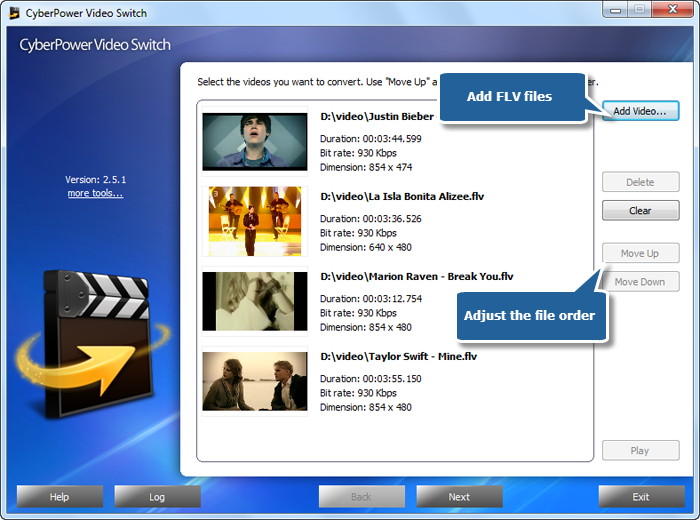Click the Version: 2.5.1 label
Image resolution: width=700 pixels, height=520 pixels.
pyautogui.click(x=96, y=179)
